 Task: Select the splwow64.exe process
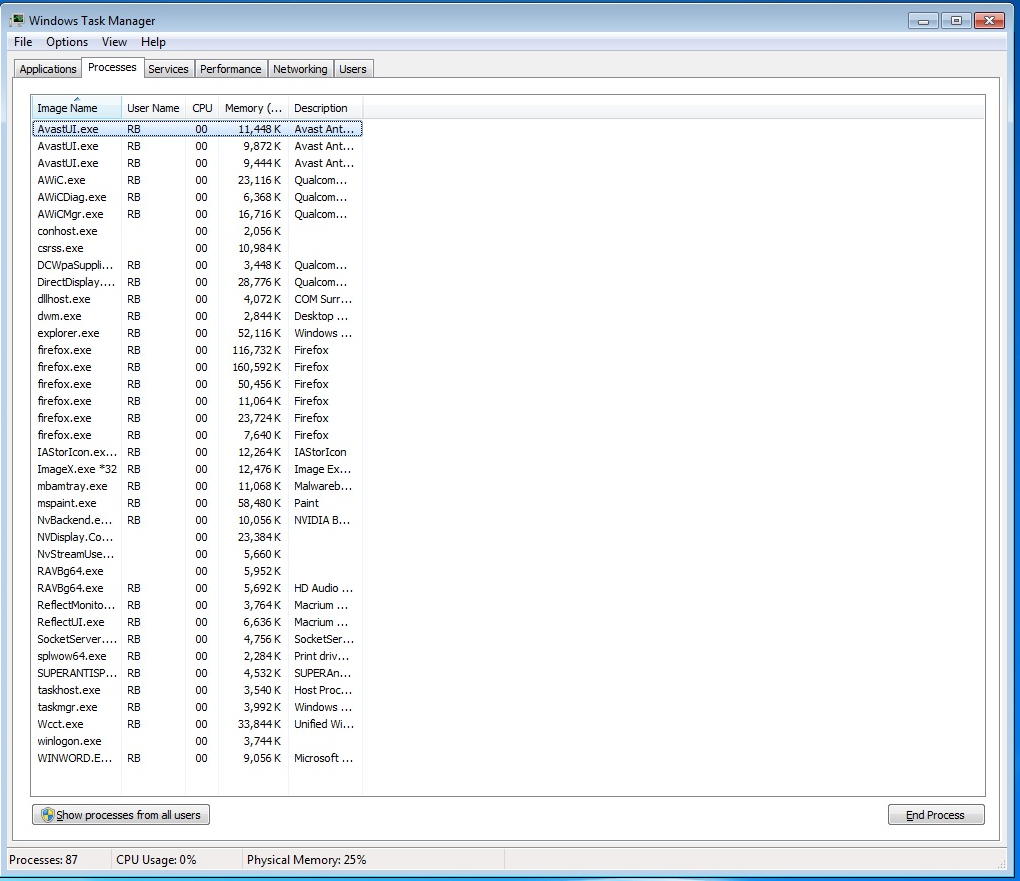[197, 656]
